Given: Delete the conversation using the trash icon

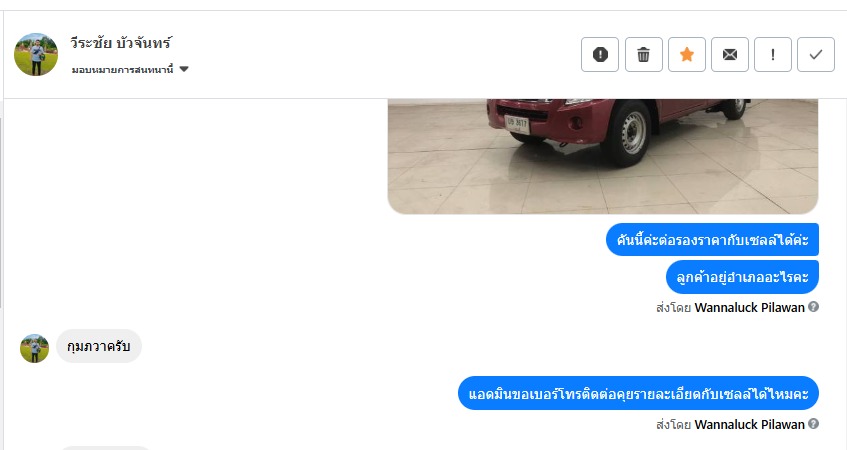Looking at the screenshot, I should (x=643, y=55).
